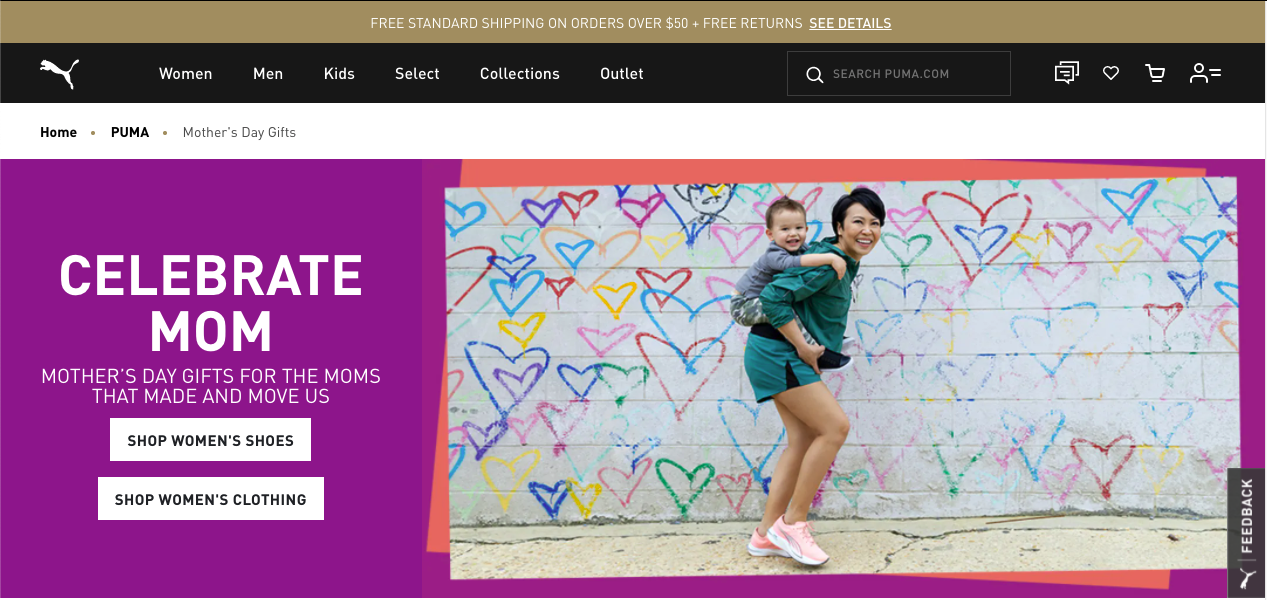This screenshot has width=1267, height=600.
Task: Open the Kids navigation menu
Action: pos(339,73)
